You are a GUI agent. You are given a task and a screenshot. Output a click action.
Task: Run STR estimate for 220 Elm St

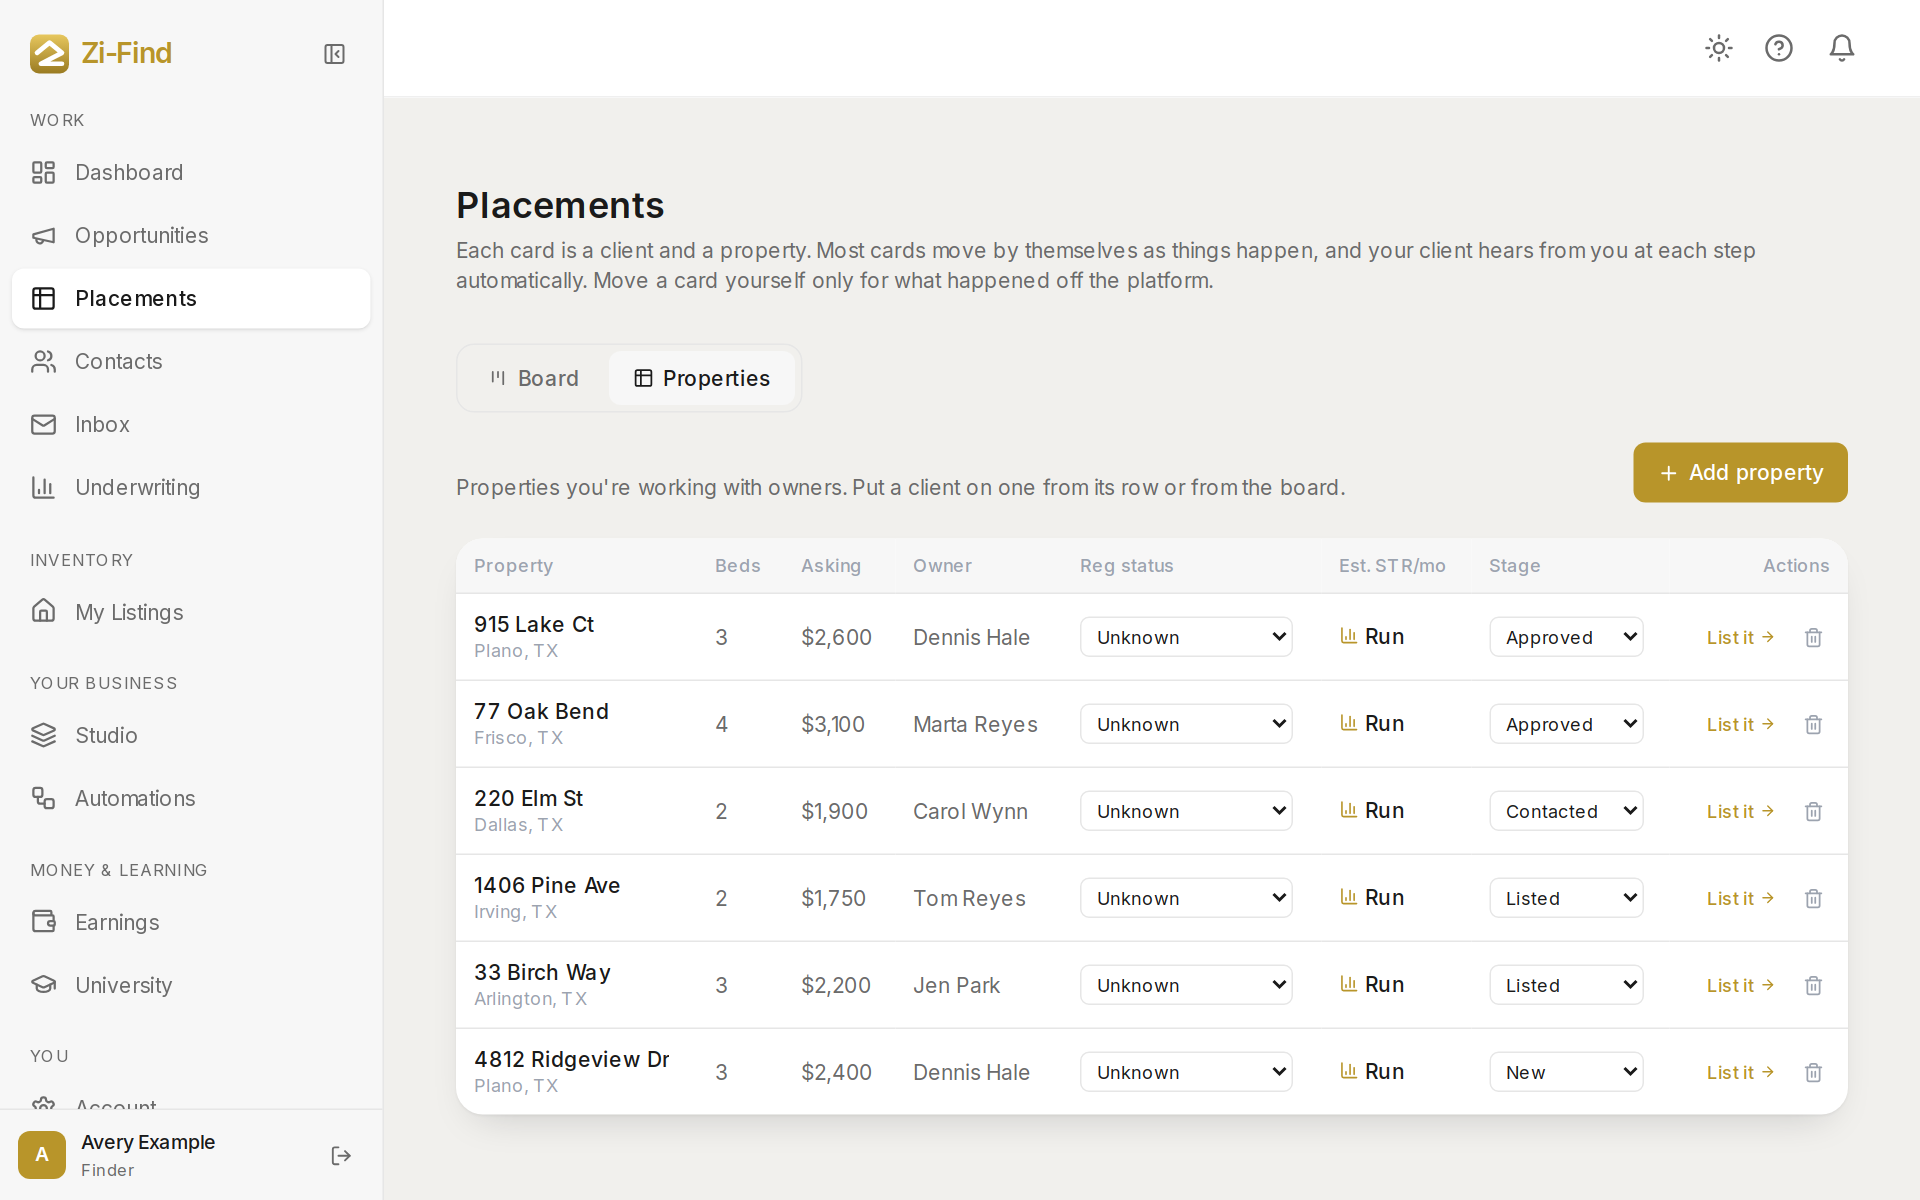(1372, 810)
